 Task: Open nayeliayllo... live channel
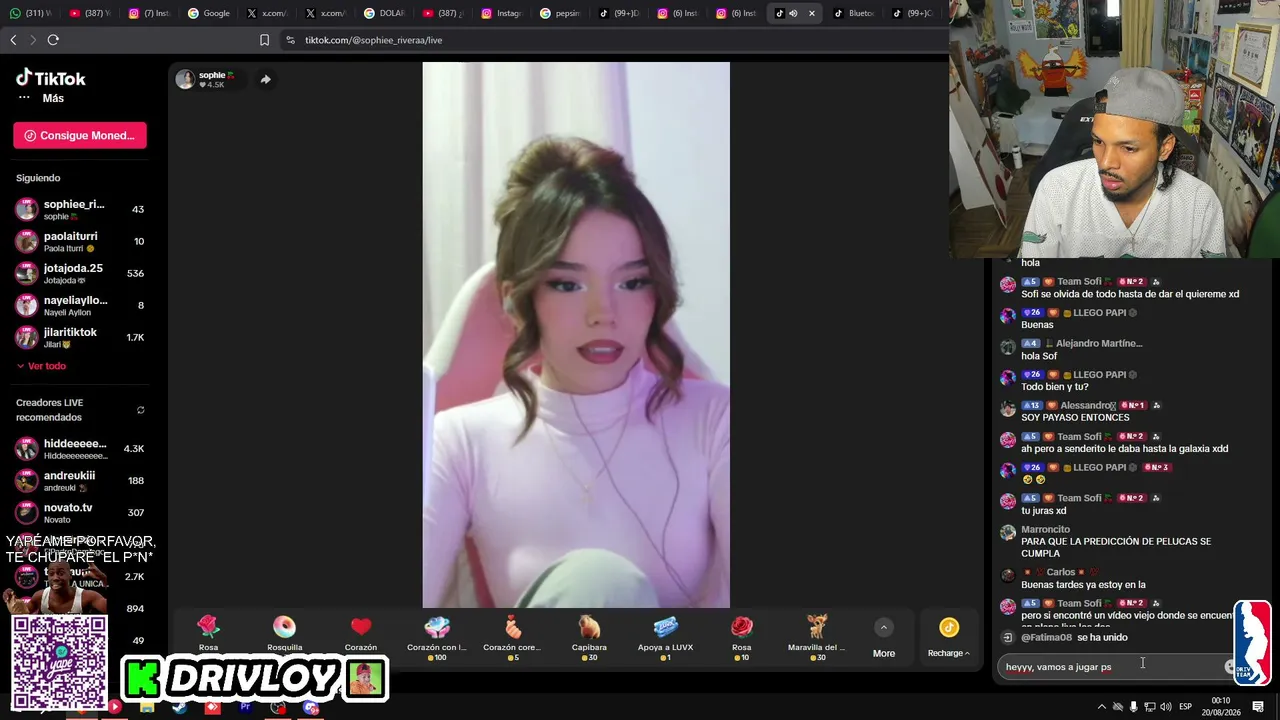click(x=80, y=305)
